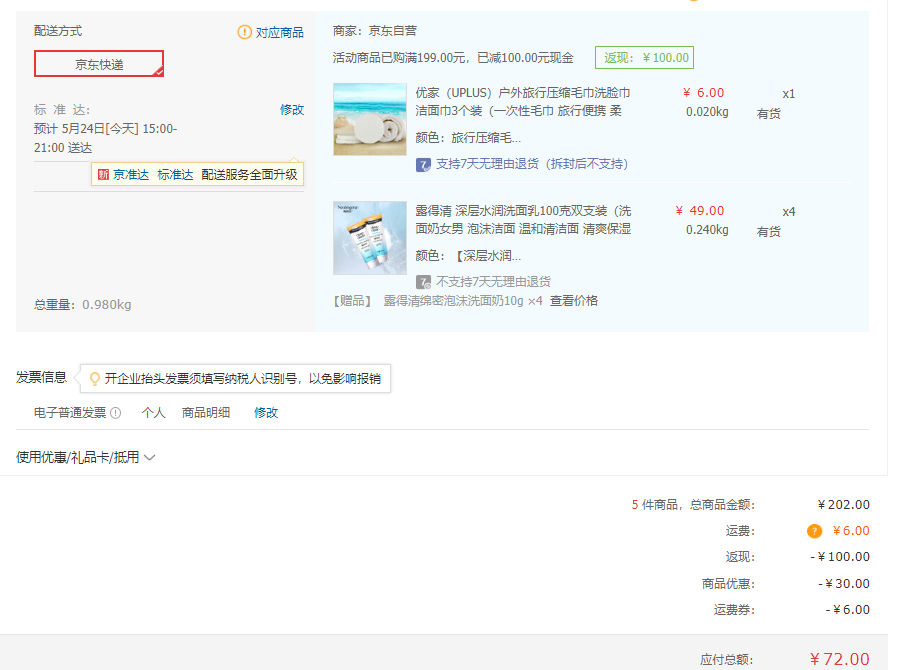Click the 个人 invoice title text
This screenshot has width=897, height=670.
[x=153, y=413]
